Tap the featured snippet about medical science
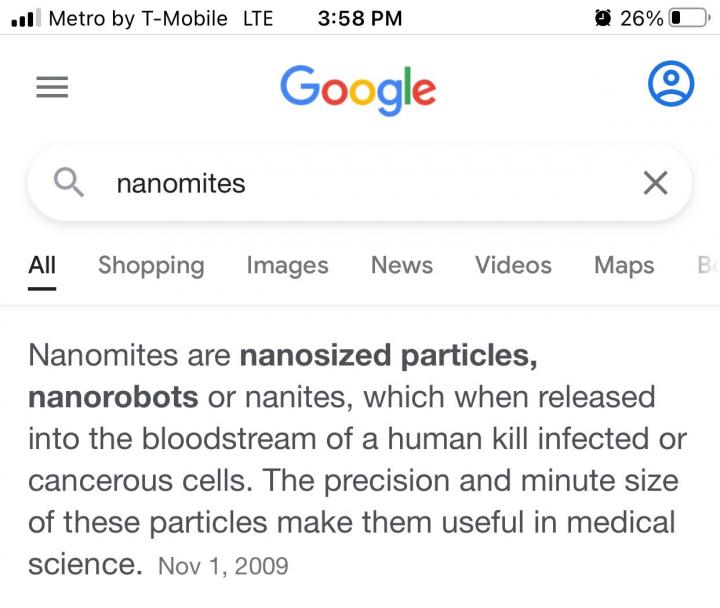 coord(357,460)
